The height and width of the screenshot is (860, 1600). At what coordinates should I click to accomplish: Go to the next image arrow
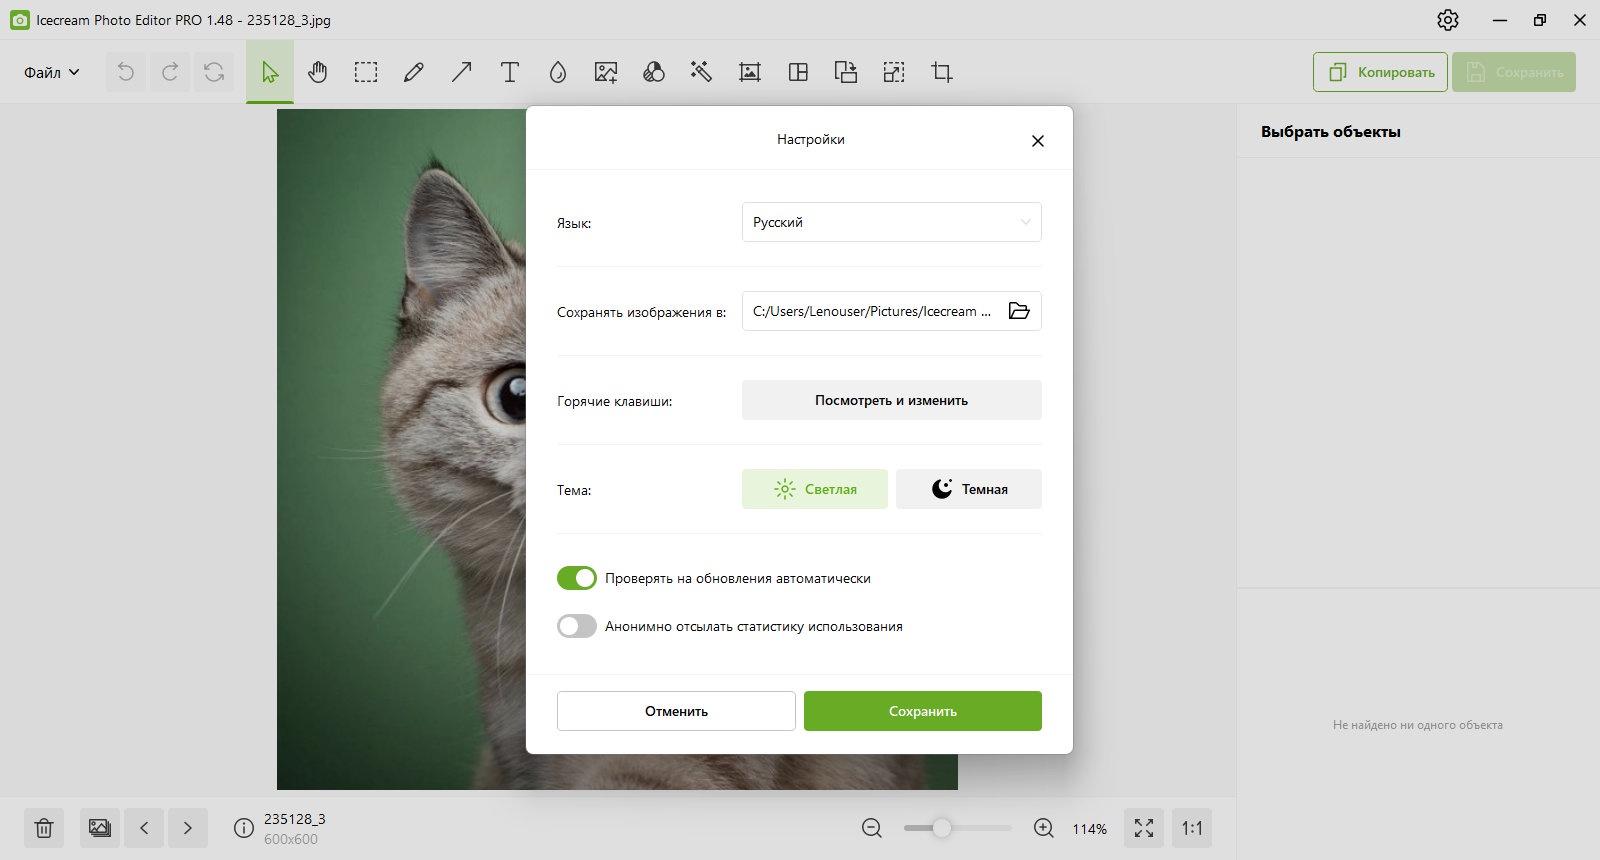coord(188,828)
